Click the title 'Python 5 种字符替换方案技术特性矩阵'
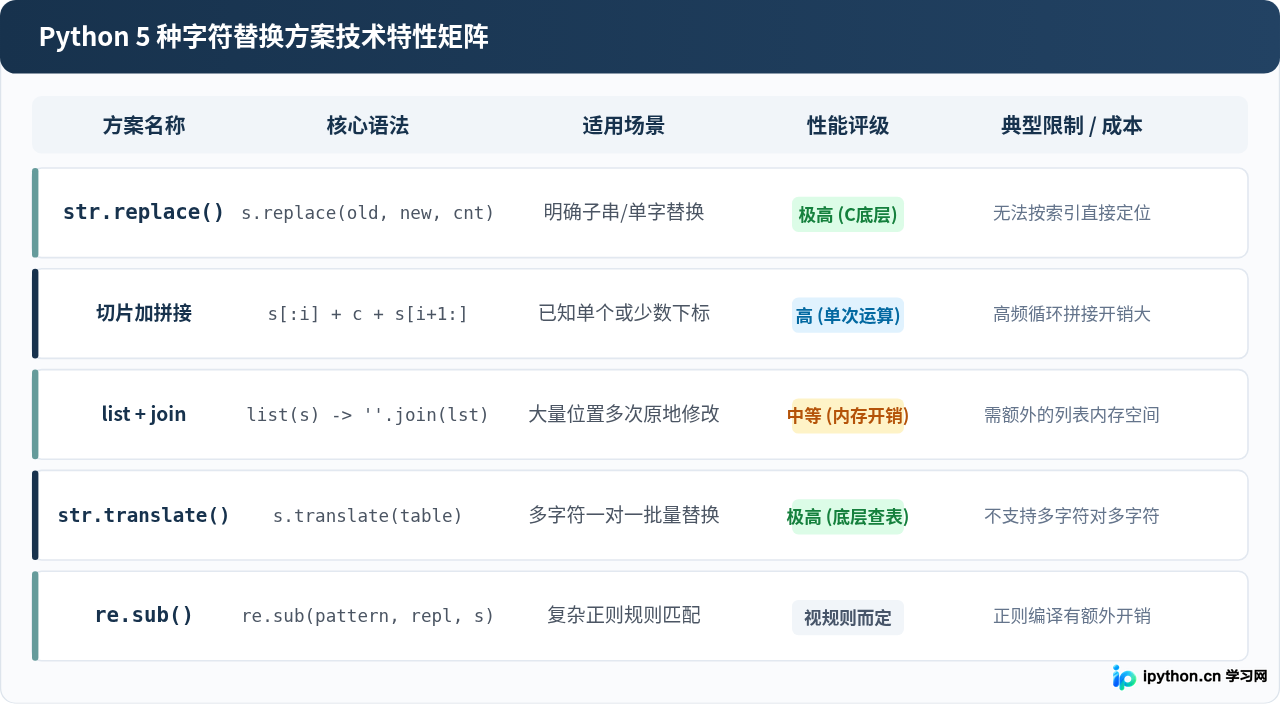 point(264,37)
